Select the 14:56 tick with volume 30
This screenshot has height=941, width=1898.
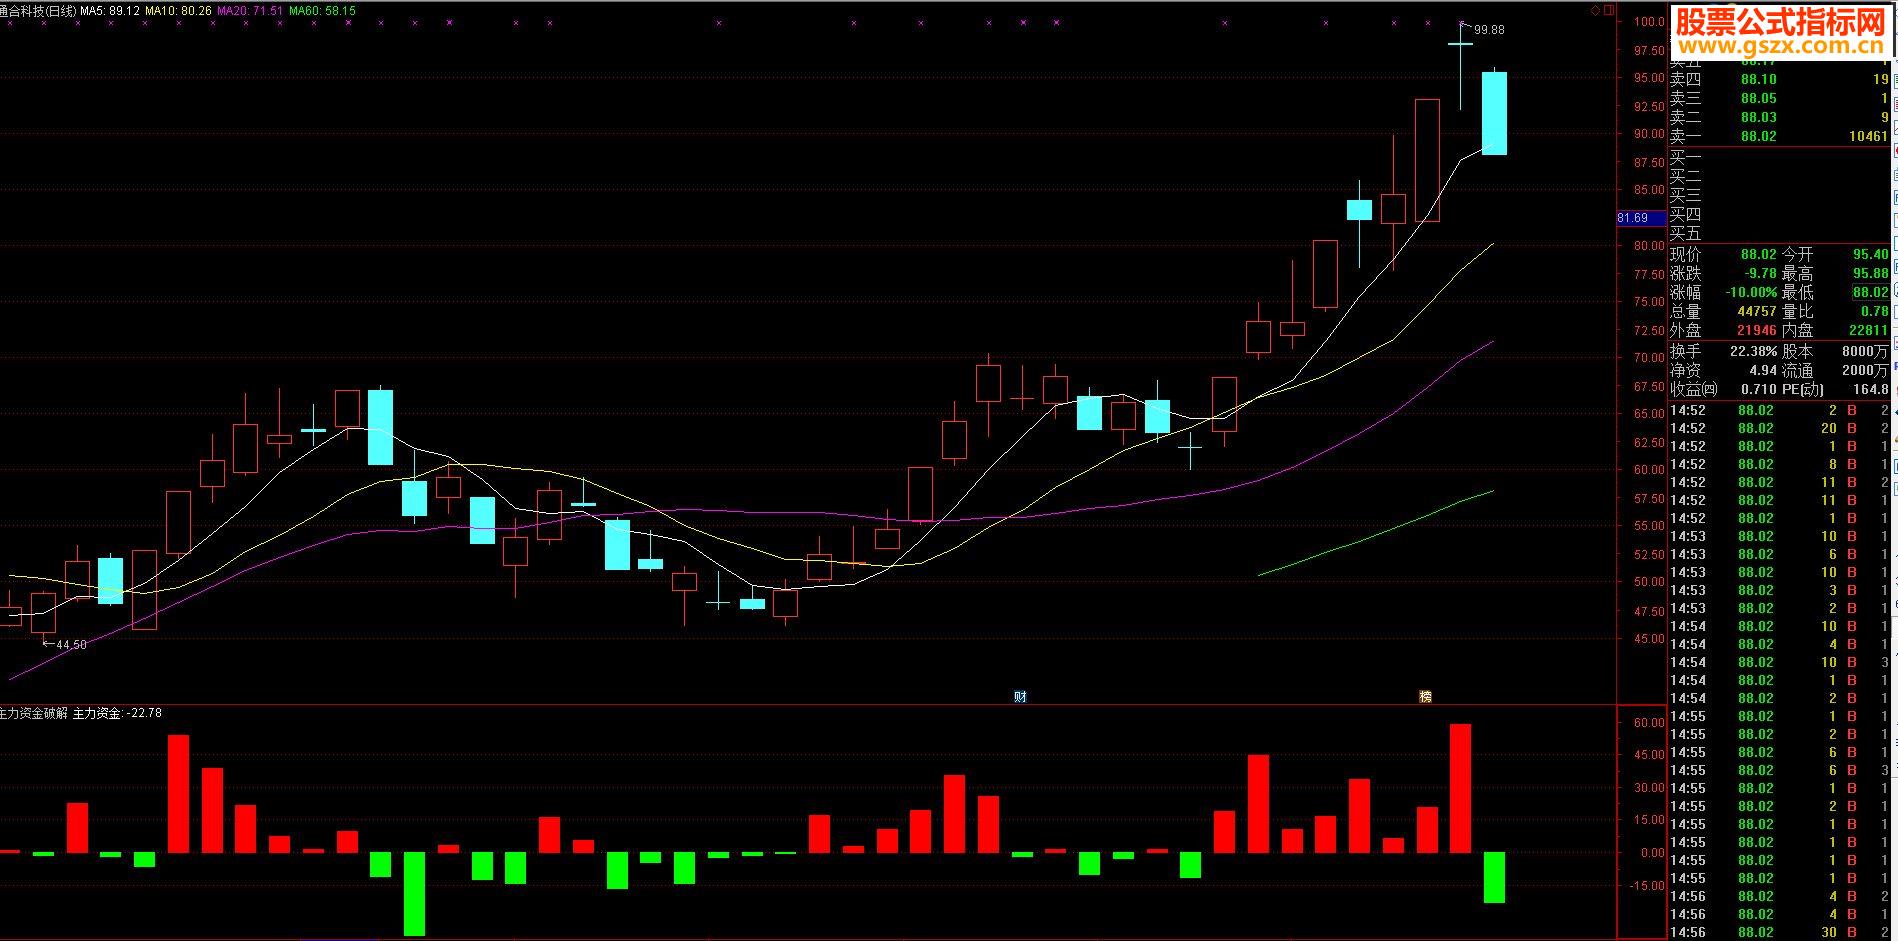(1779, 932)
